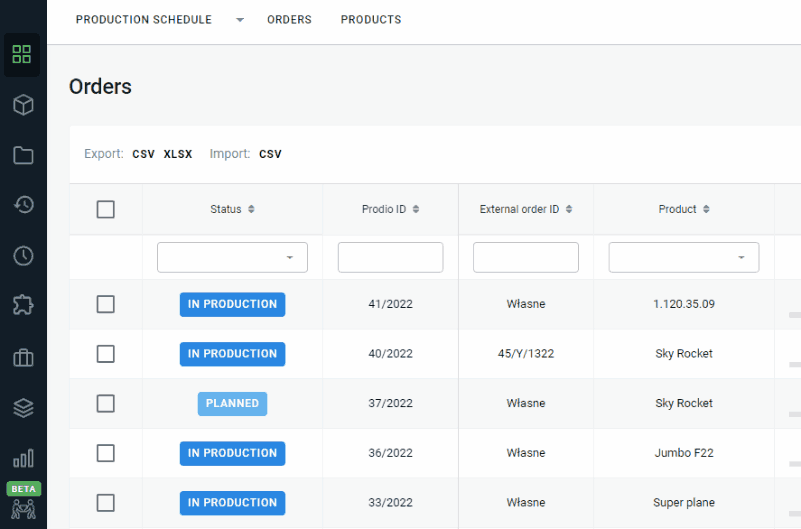Screen dimensions: 801x529
Task: Sort table by Status column arrows
Action: tap(251, 209)
